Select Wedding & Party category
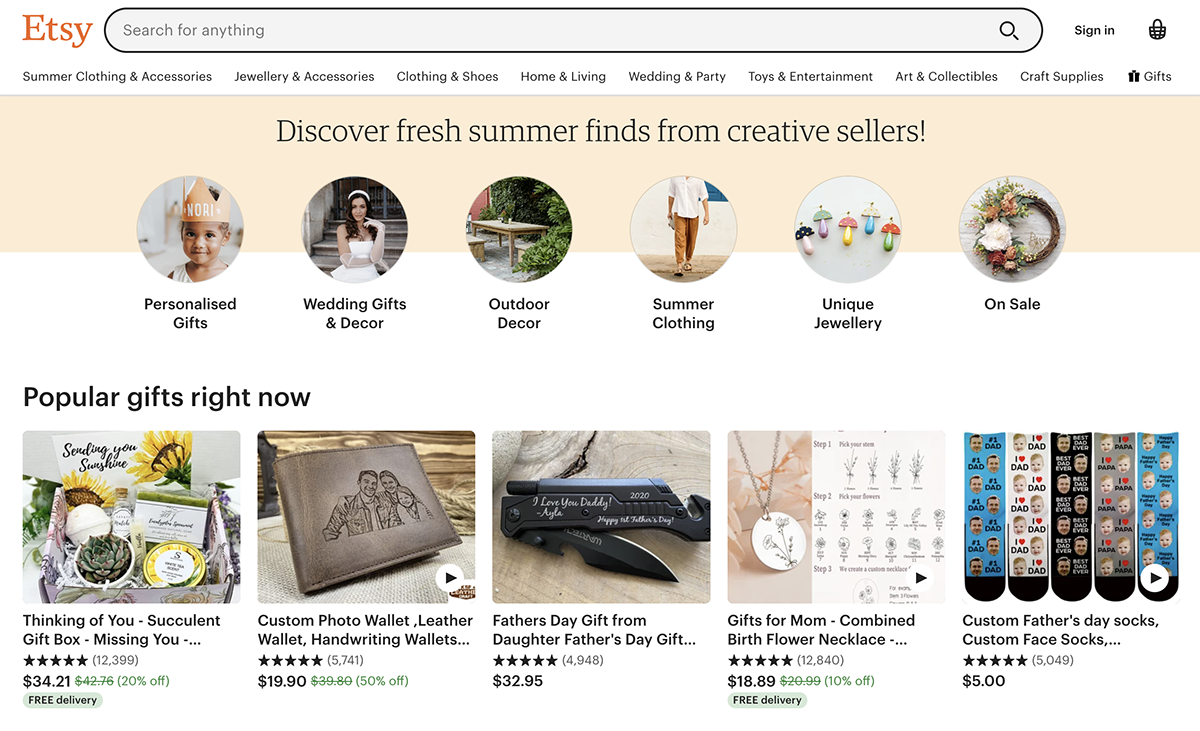Viewport: 1200px width, 731px height. tap(677, 76)
